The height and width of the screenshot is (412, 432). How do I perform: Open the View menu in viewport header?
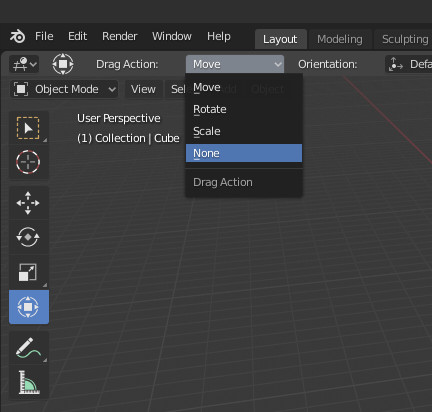(143, 89)
